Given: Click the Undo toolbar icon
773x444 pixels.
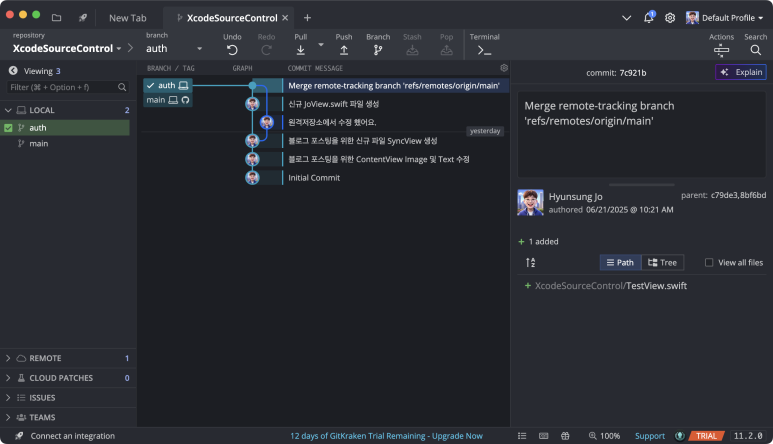Looking at the screenshot, I should pyautogui.click(x=232, y=50).
